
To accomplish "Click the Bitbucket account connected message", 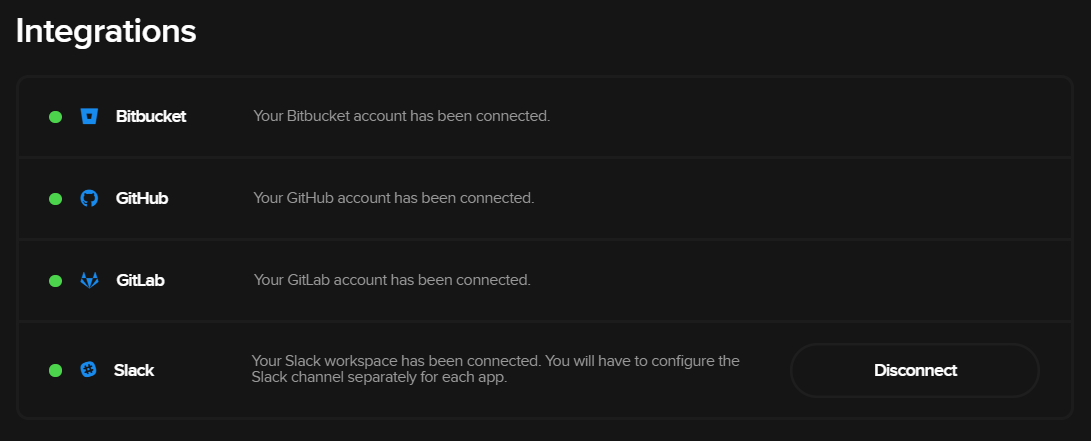I will click(401, 115).
